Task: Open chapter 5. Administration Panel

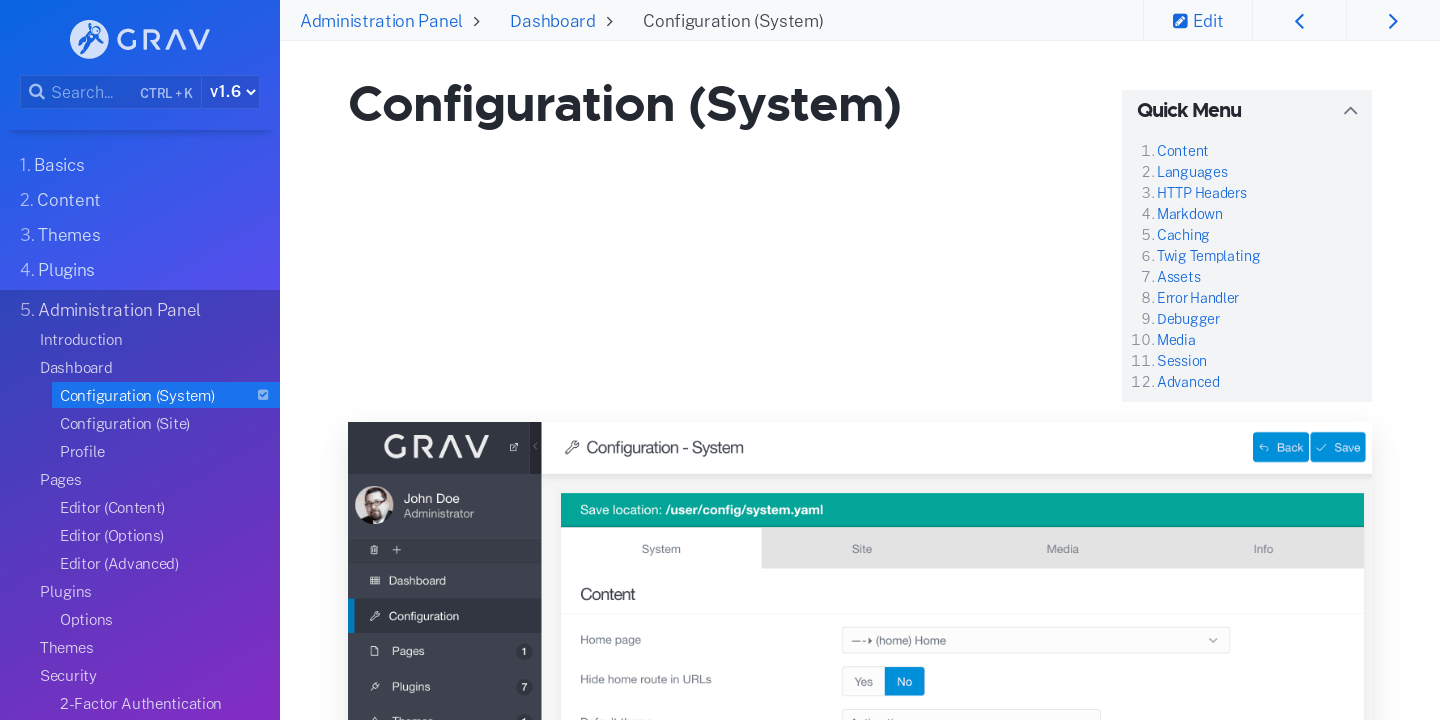Action: [110, 310]
